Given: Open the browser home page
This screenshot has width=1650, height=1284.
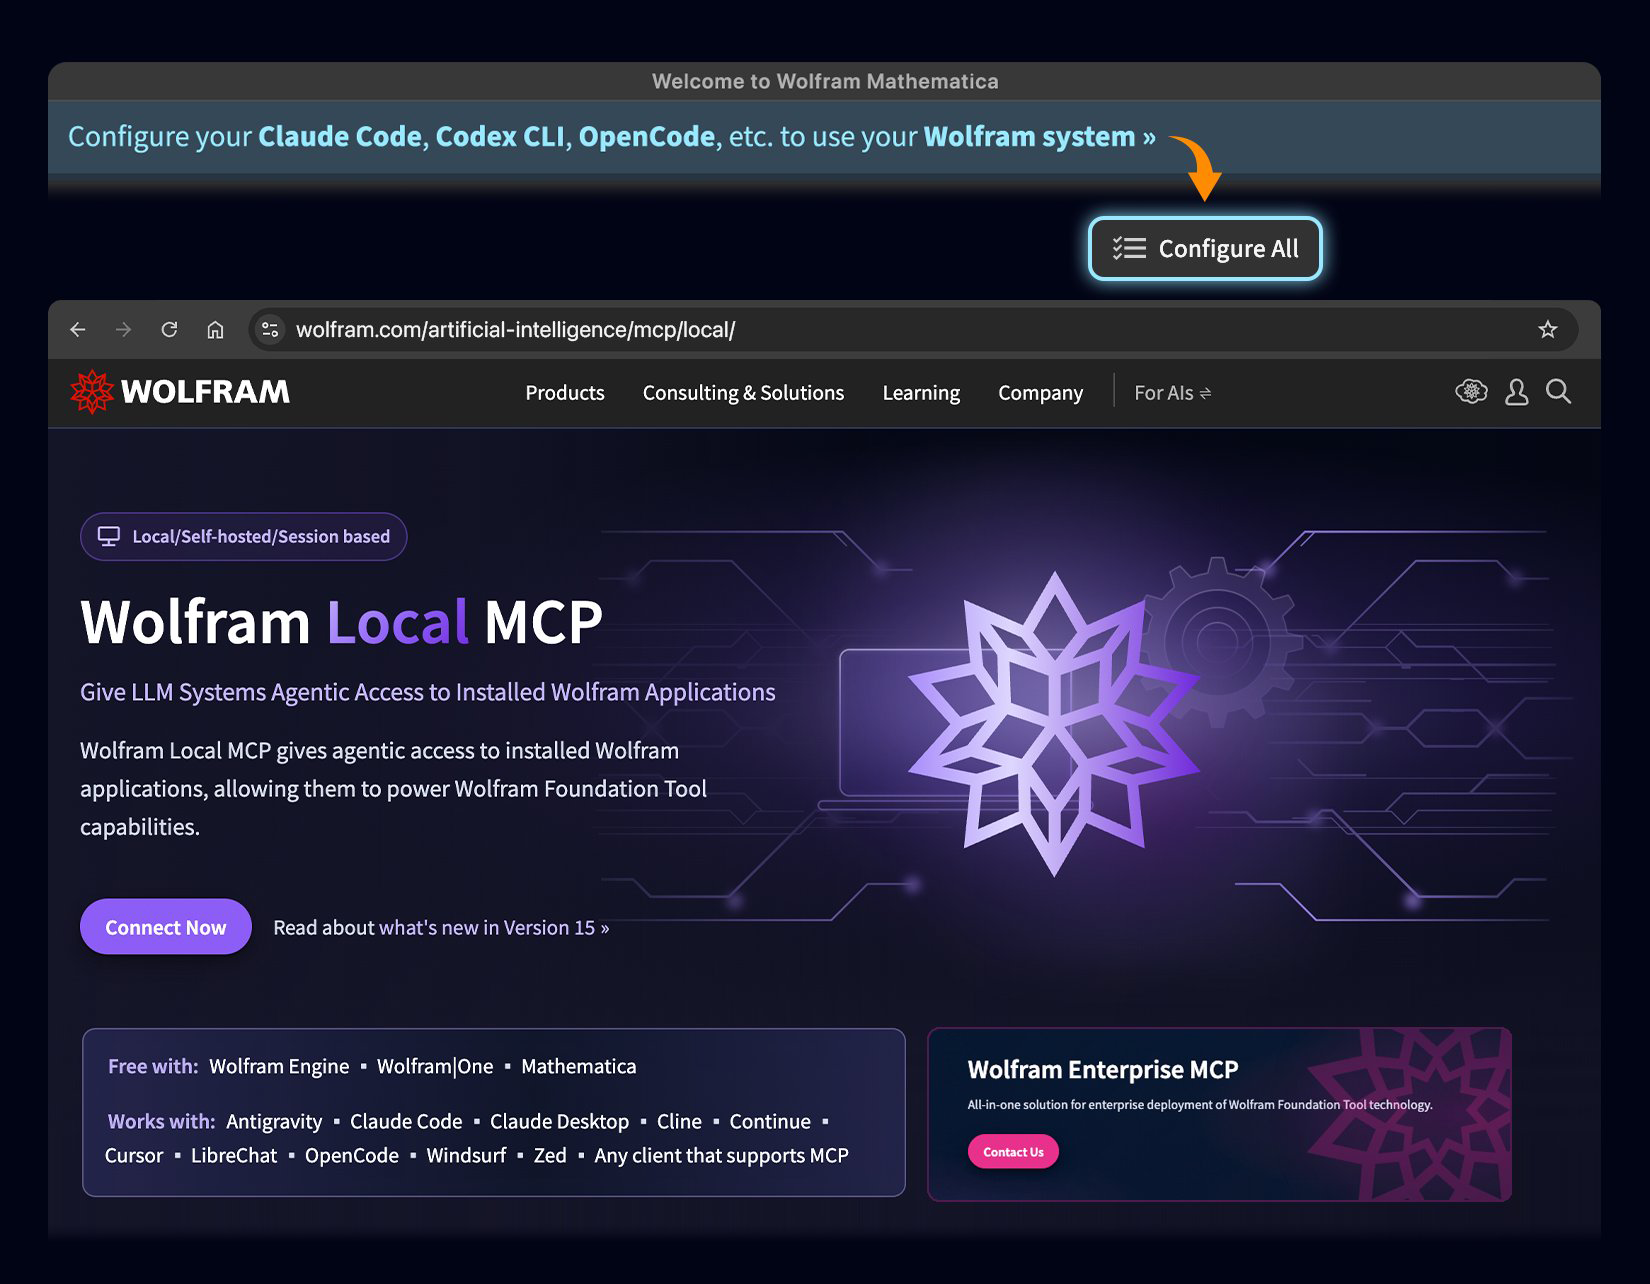Looking at the screenshot, I should click(x=215, y=329).
